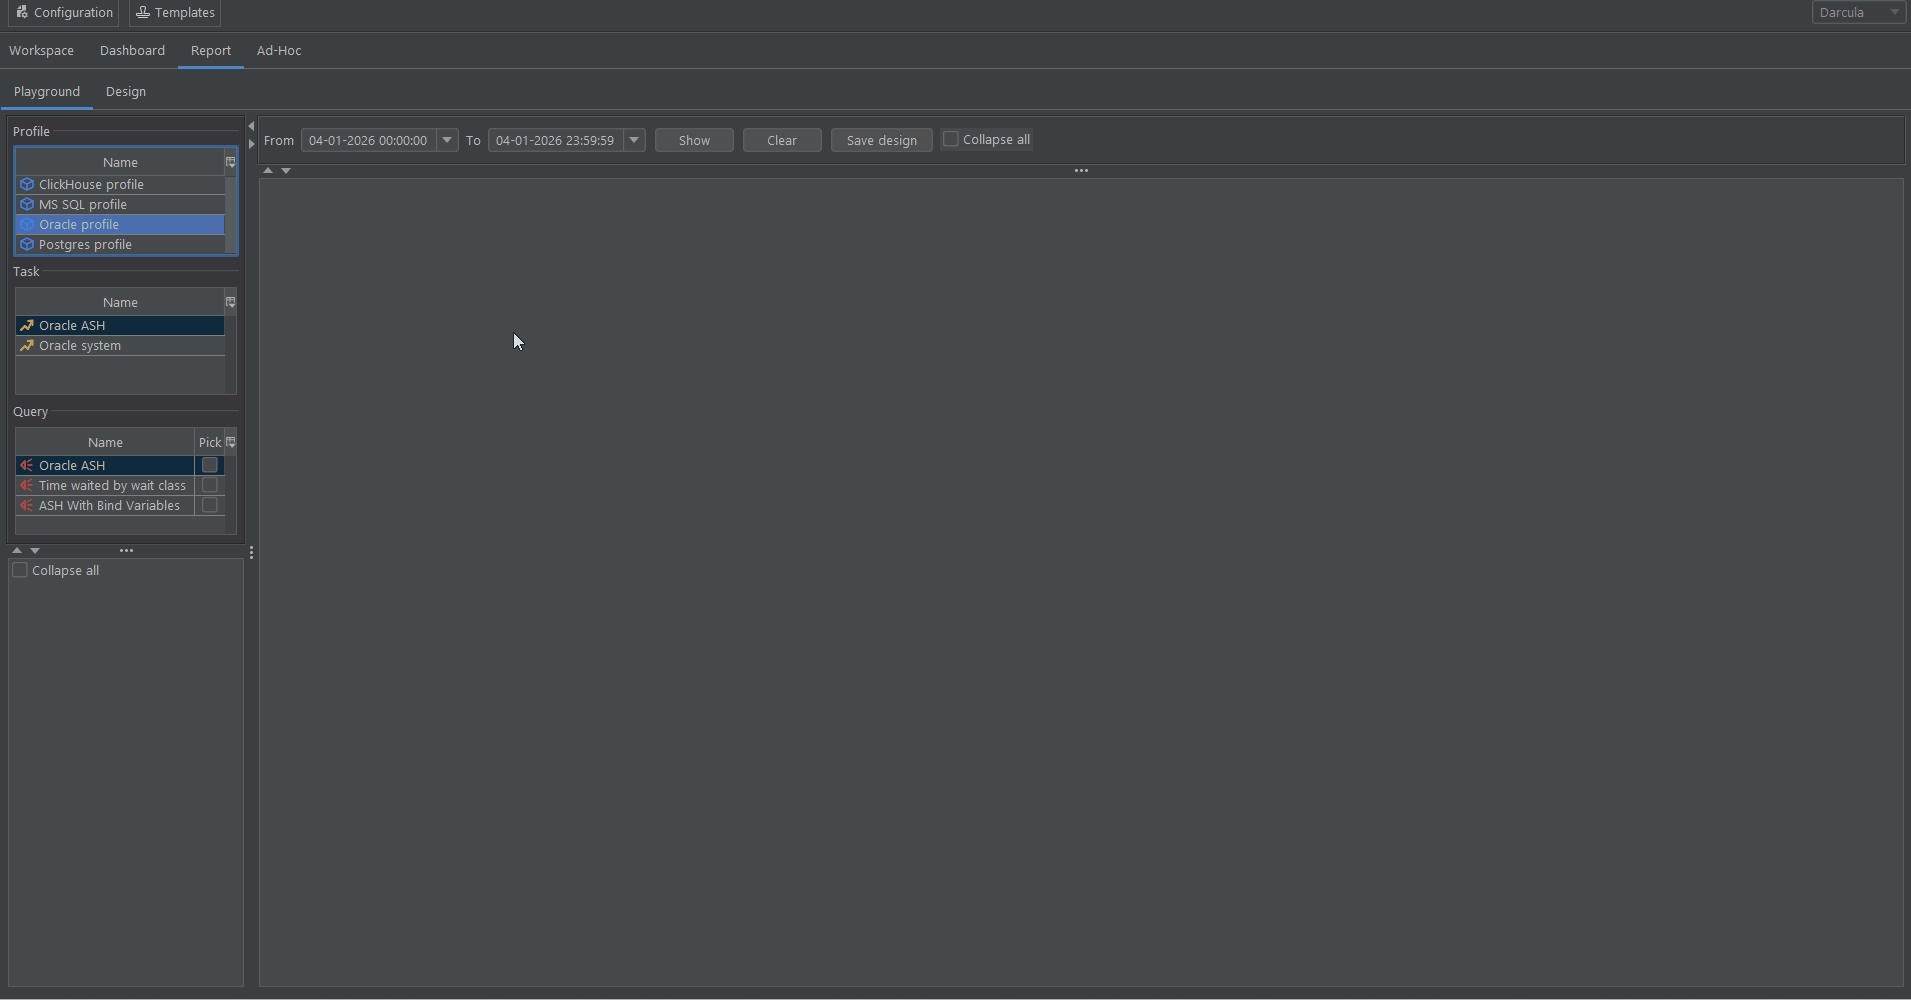
Task: Open the To date dropdown arrow
Action: [x=634, y=140]
